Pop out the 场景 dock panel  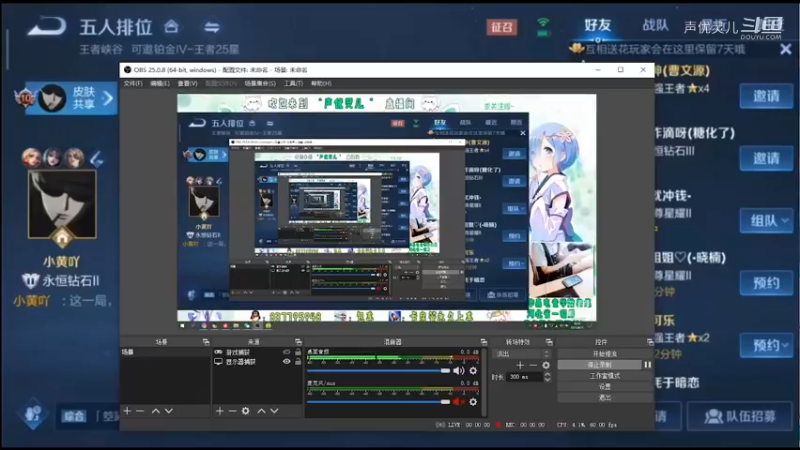[206, 342]
